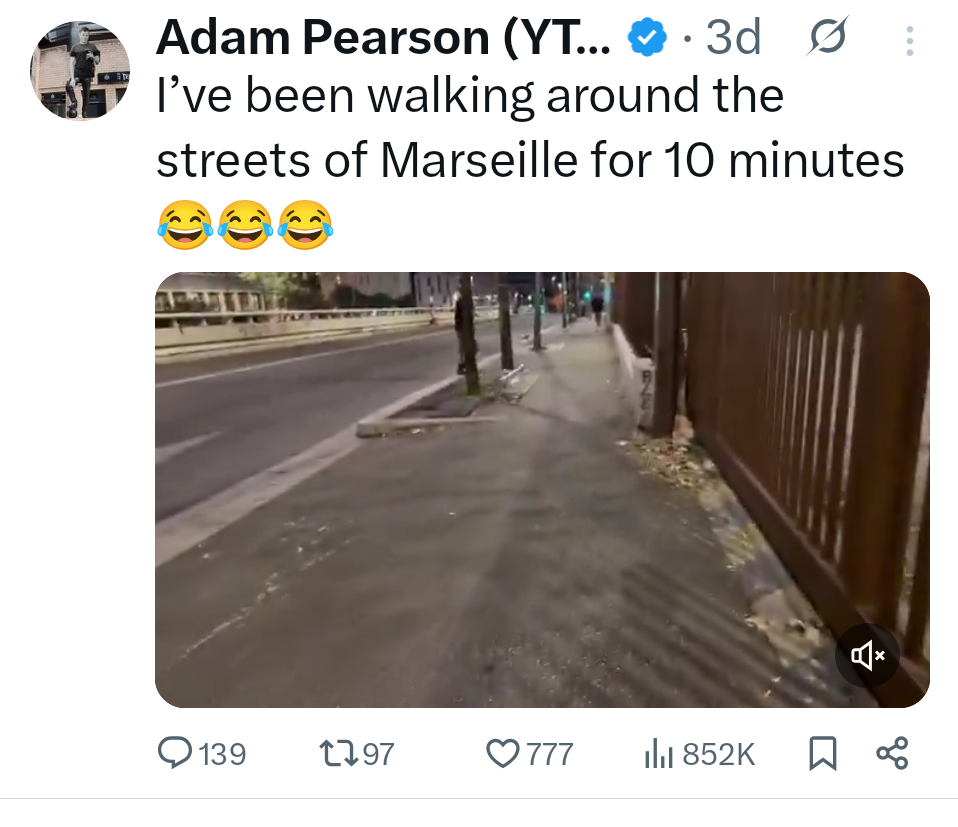Unmute the video with speaker button
Viewport: 958px width, 827px height.
[x=868, y=655]
